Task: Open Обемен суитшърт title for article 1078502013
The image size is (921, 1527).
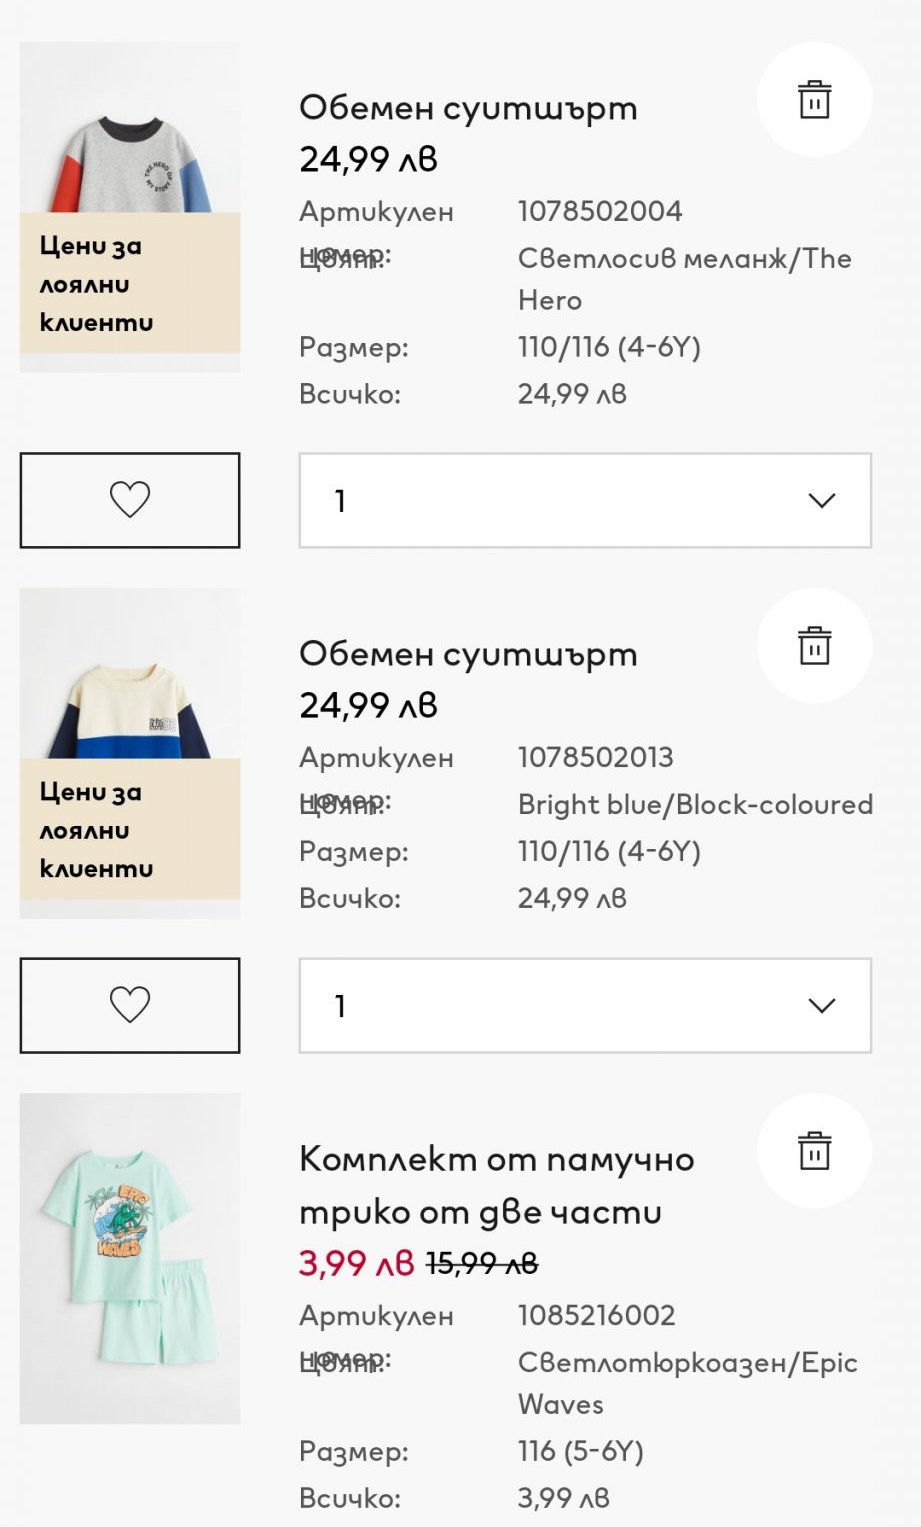Action: [468, 654]
